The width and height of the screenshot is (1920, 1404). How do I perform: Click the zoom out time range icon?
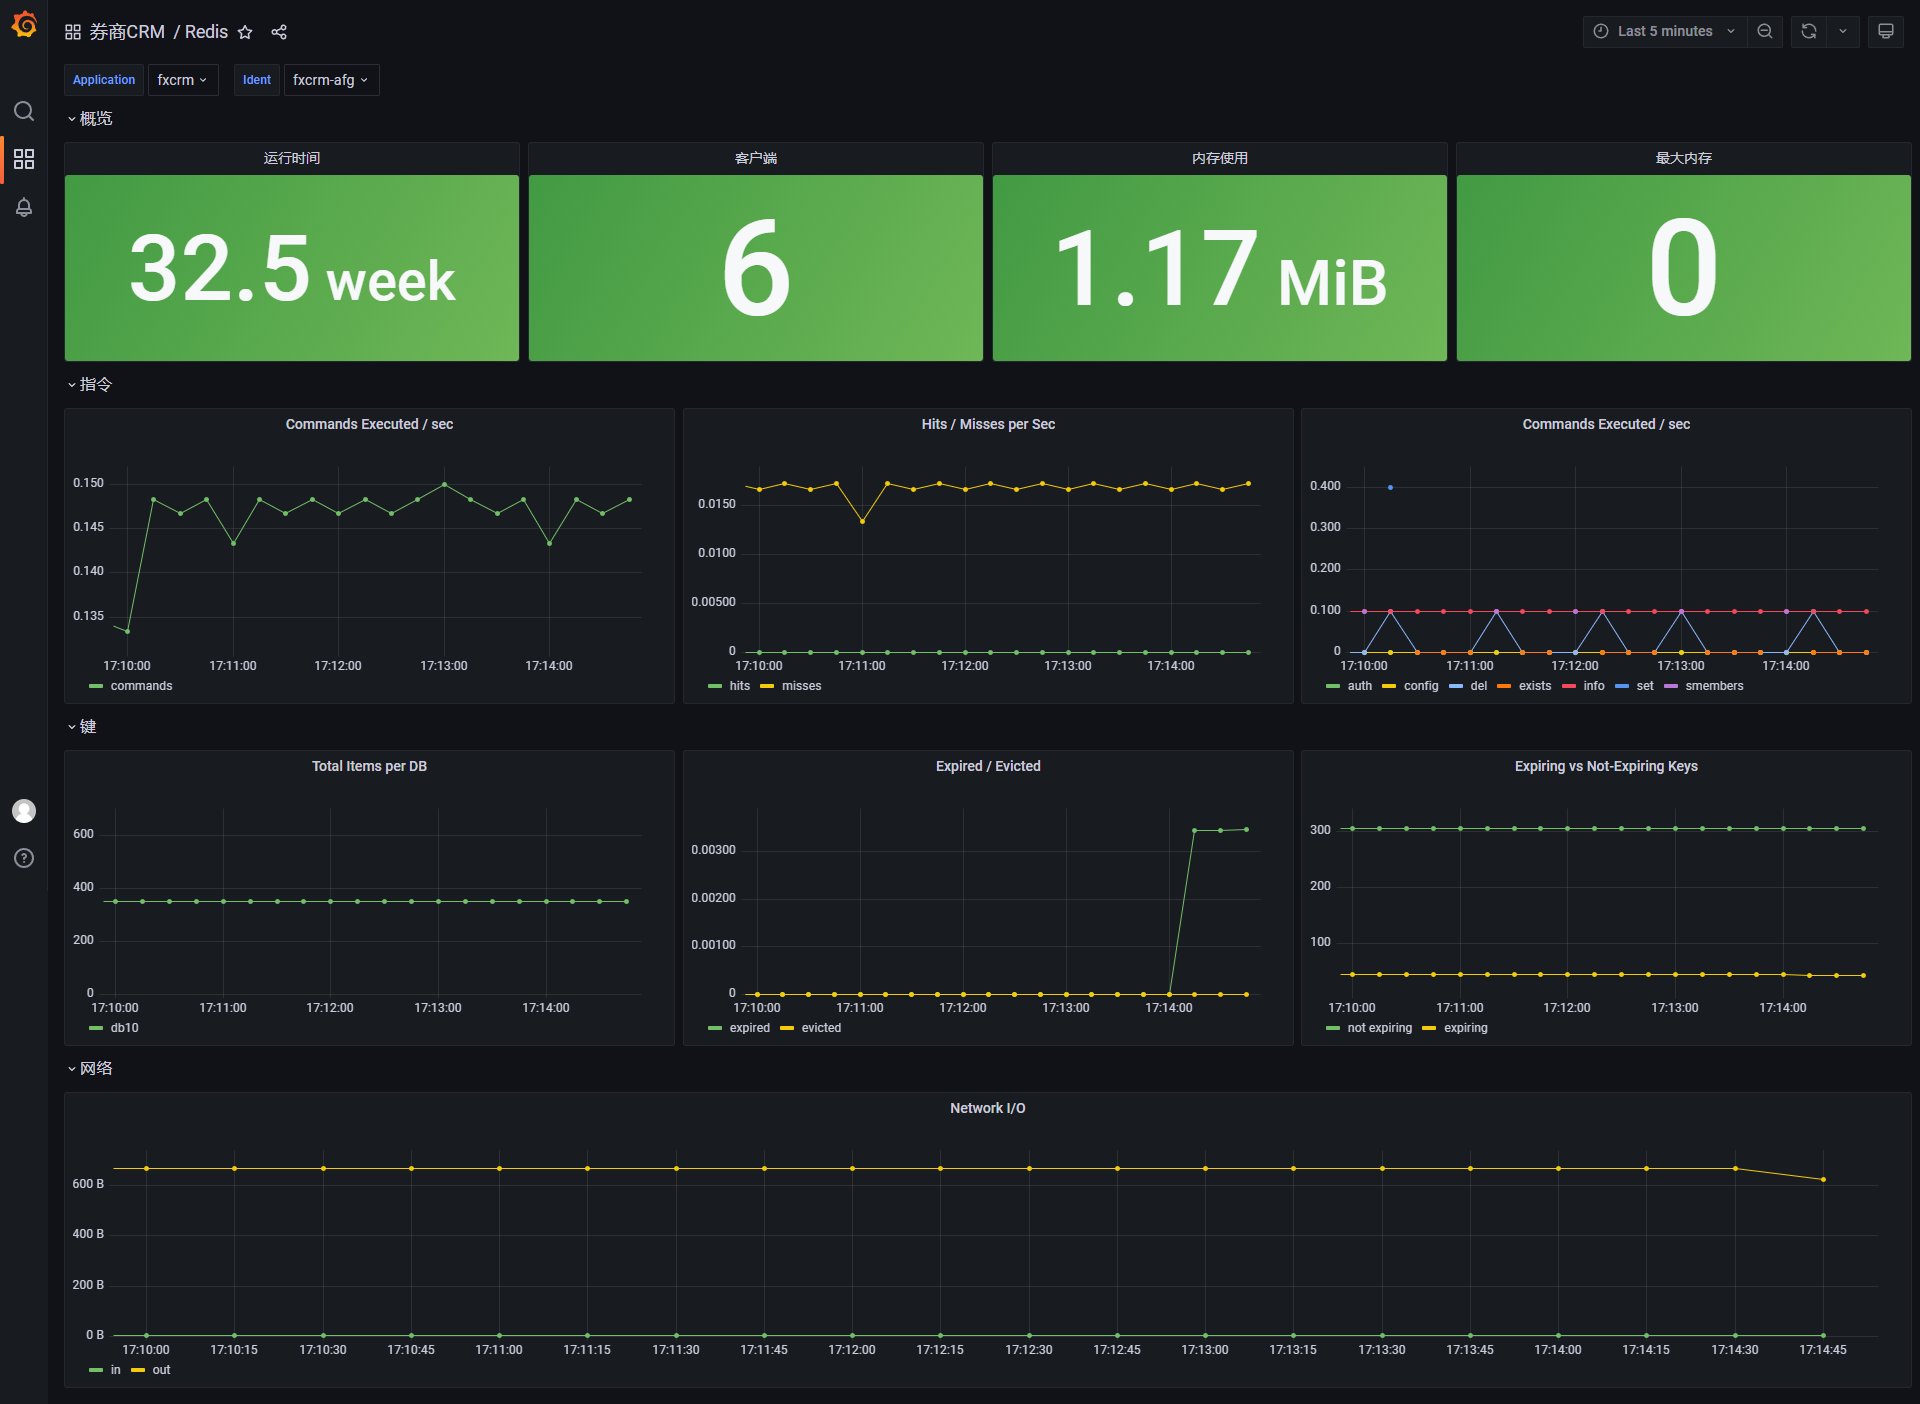[1765, 31]
